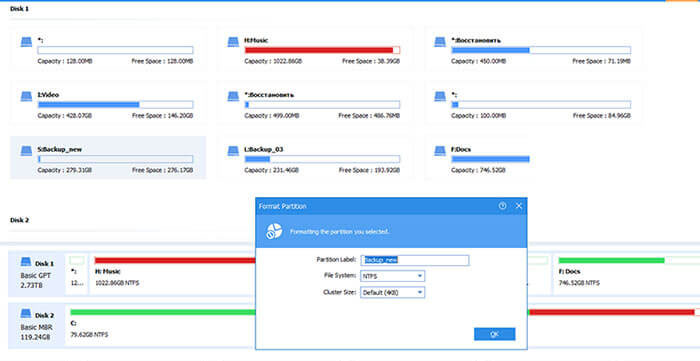Click the Free Space : 276.17GB text

tap(162, 170)
